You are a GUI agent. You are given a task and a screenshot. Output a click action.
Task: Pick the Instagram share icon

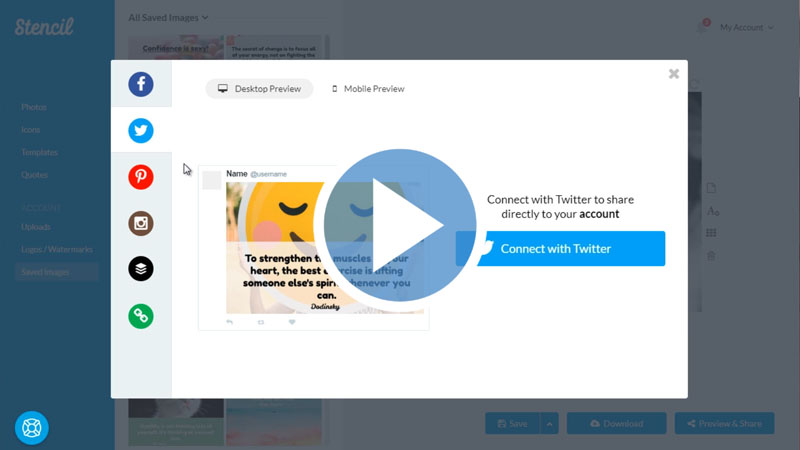coord(141,223)
